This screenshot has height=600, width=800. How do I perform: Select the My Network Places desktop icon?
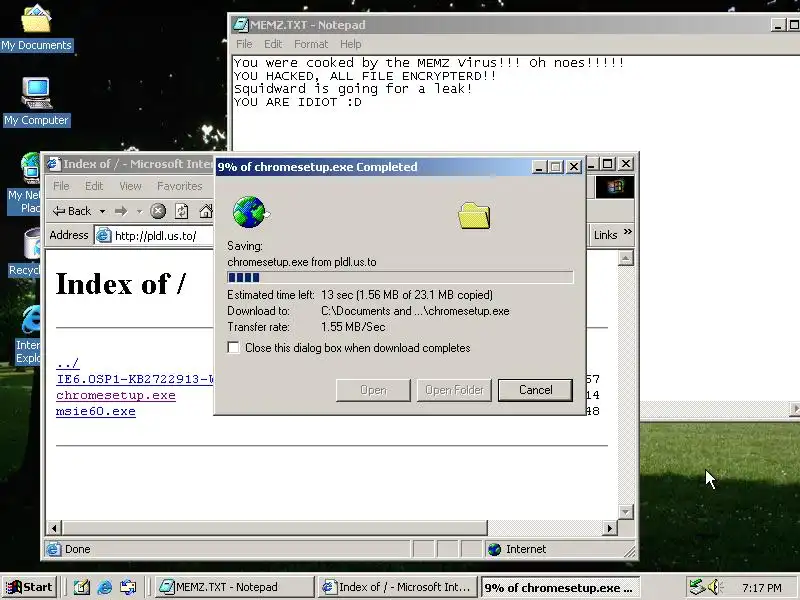[x=24, y=184]
